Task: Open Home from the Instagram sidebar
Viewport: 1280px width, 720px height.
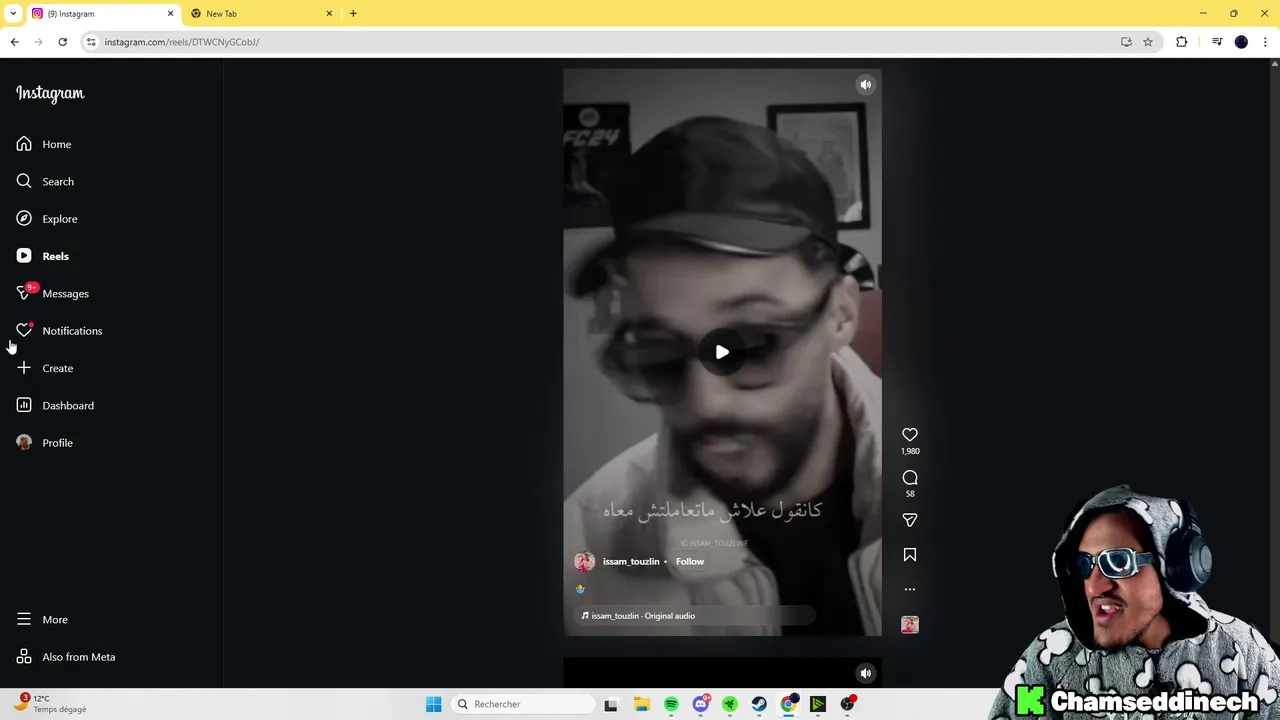Action: coord(44,144)
